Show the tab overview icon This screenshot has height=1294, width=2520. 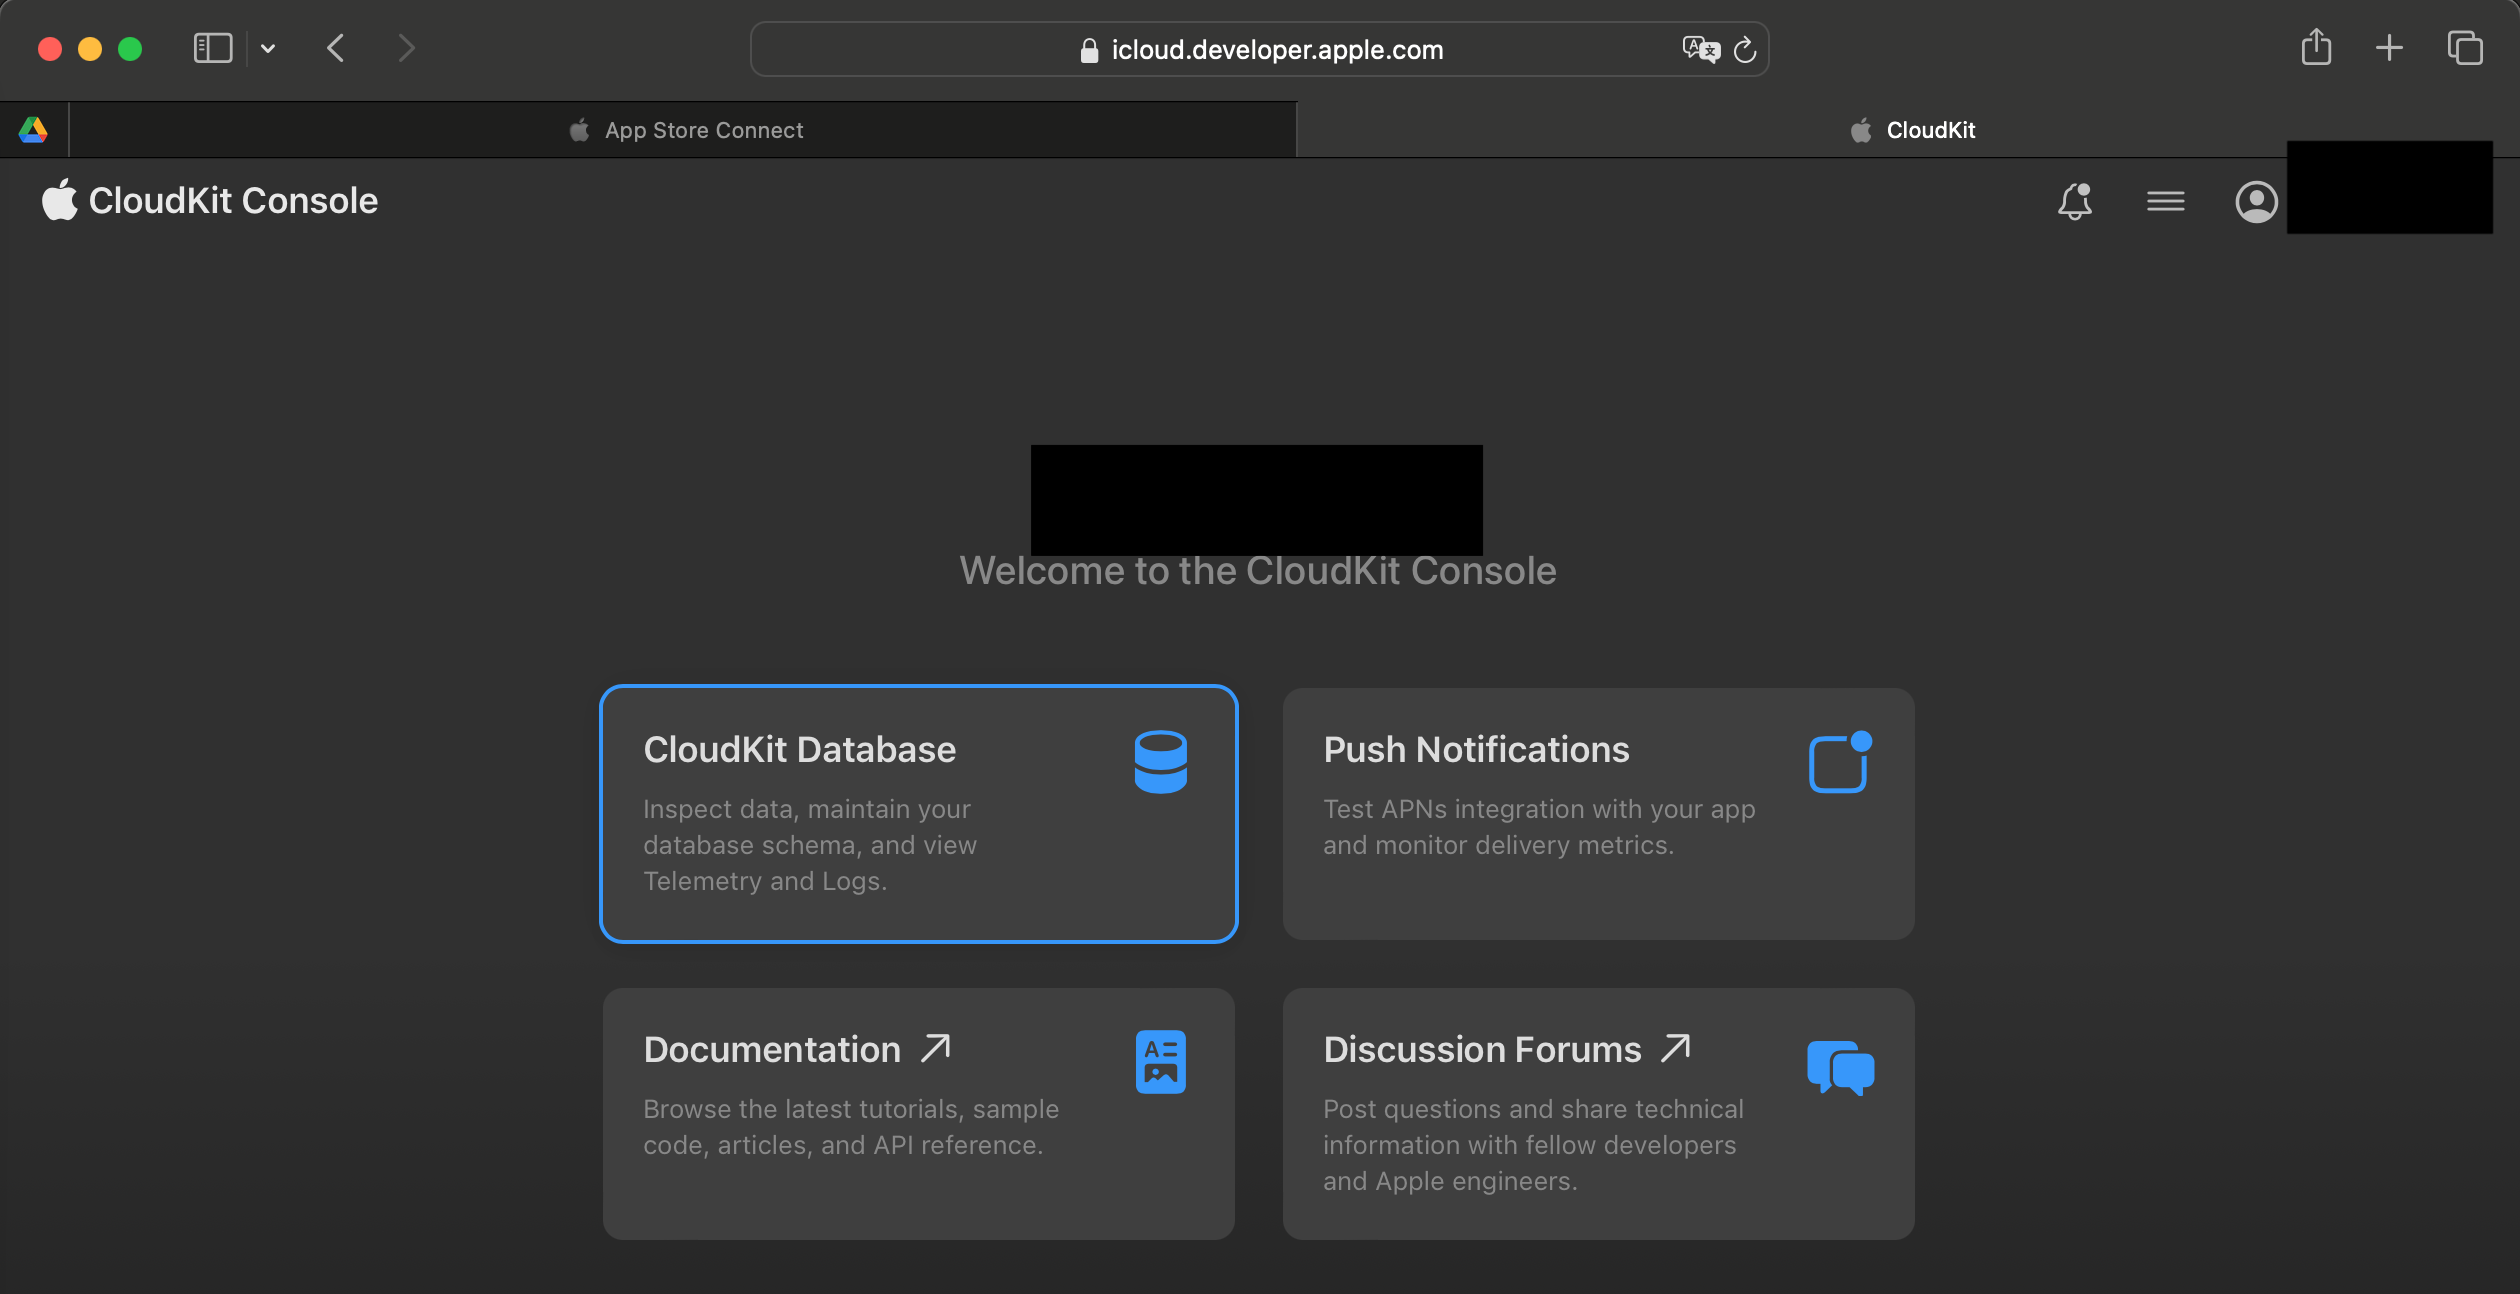2464,48
